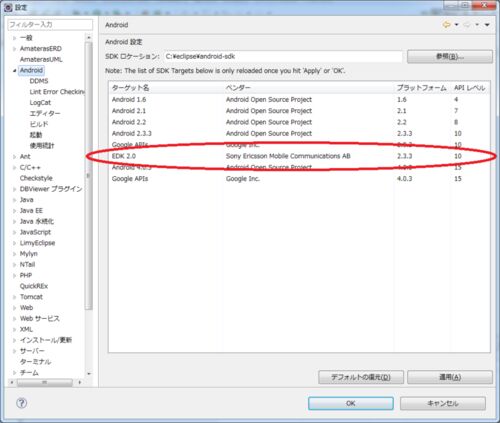Select チーム in the tree
This screenshot has width=500, height=423.
click(29, 372)
